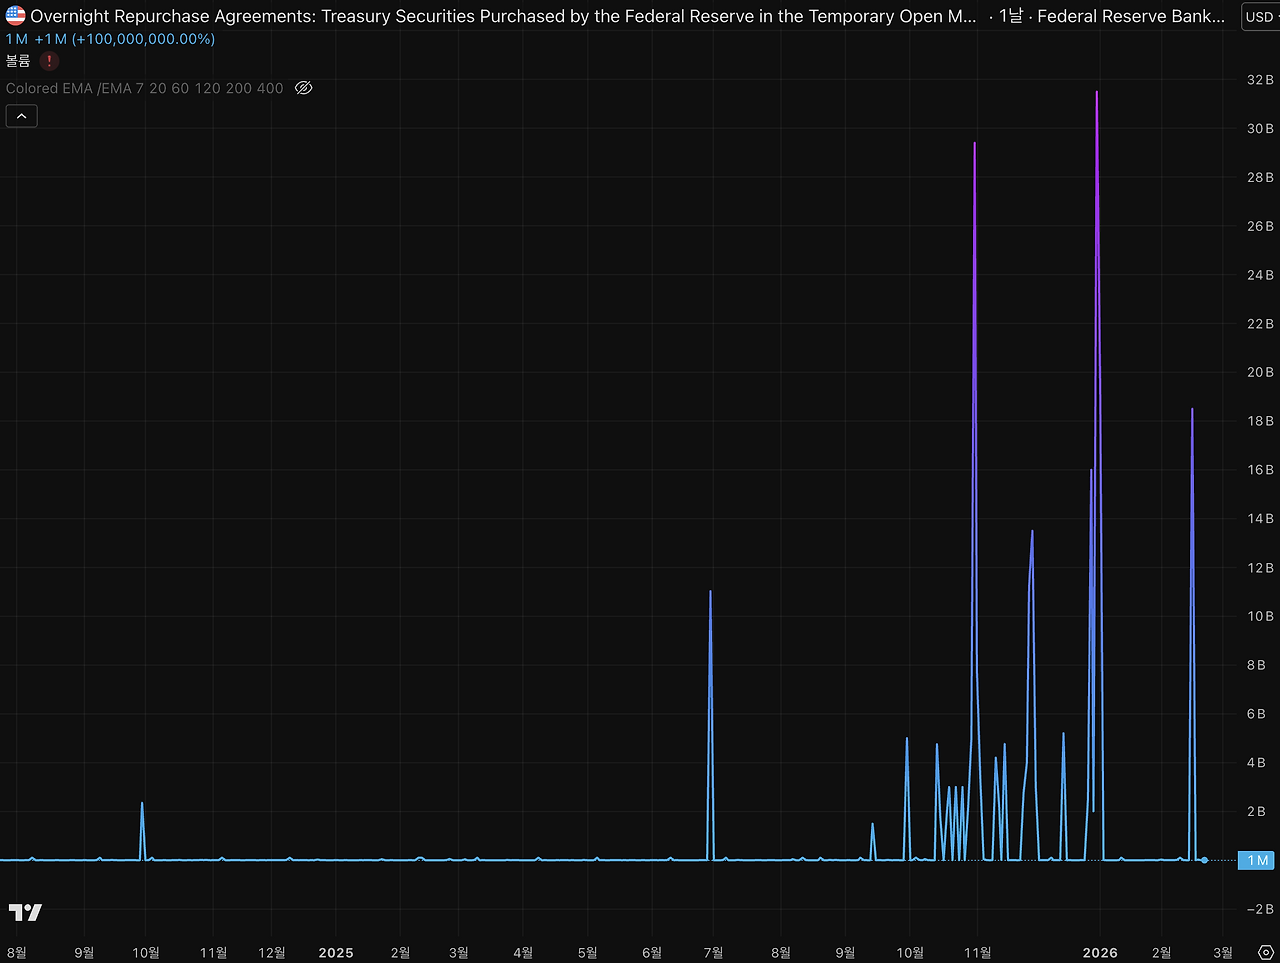Click the 4B price axis label
This screenshot has height=963, width=1280.
[x=1256, y=763]
